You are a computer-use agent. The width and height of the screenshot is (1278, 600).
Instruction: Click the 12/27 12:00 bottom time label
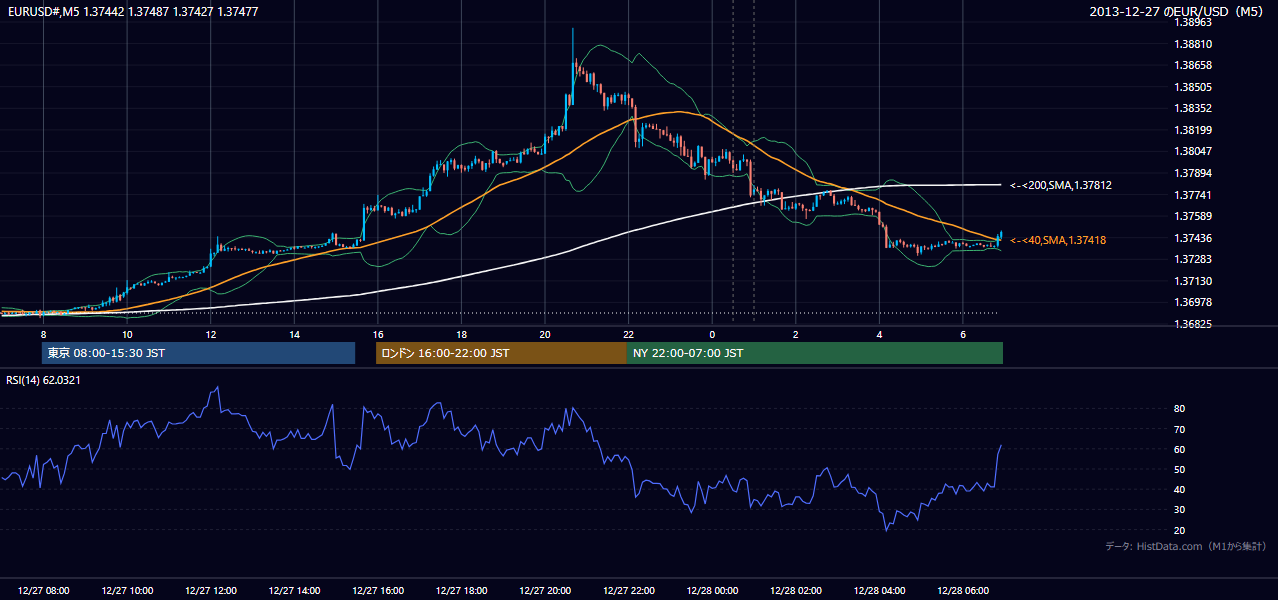(211, 591)
